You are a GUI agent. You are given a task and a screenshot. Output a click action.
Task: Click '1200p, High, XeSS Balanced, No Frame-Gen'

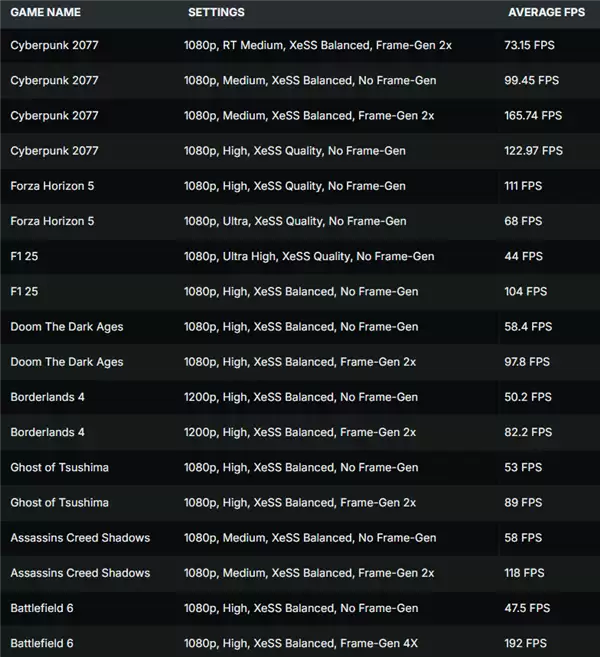click(x=301, y=397)
